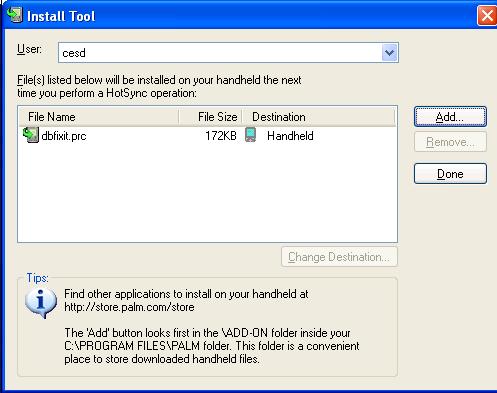Click the Handheld destination text
Viewport: 497px width, 393px height.
pos(290,136)
